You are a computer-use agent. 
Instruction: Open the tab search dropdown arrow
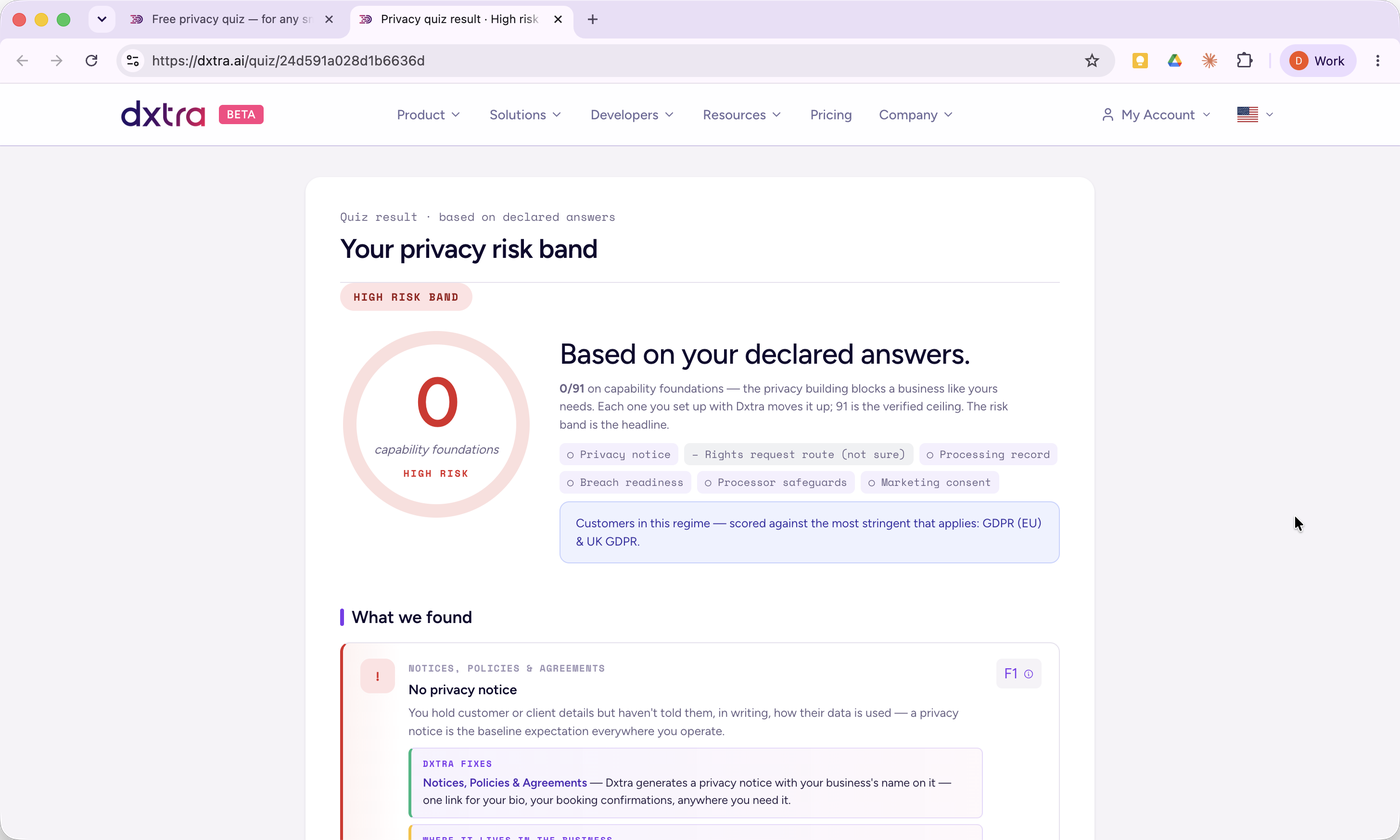tap(101, 19)
